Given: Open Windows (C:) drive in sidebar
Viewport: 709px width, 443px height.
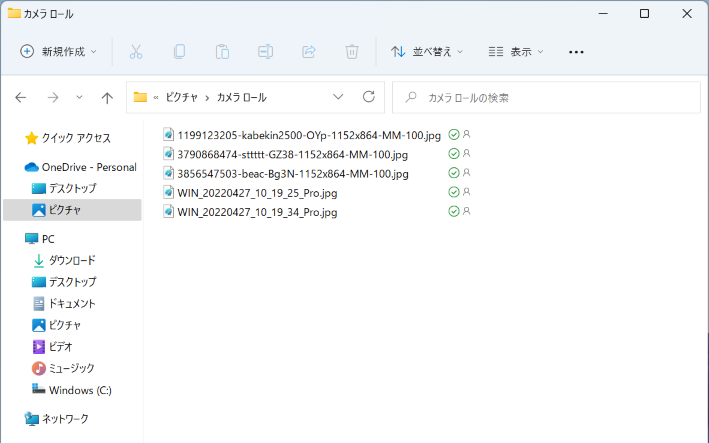Looking at the screenshot, I should [72, 390].
